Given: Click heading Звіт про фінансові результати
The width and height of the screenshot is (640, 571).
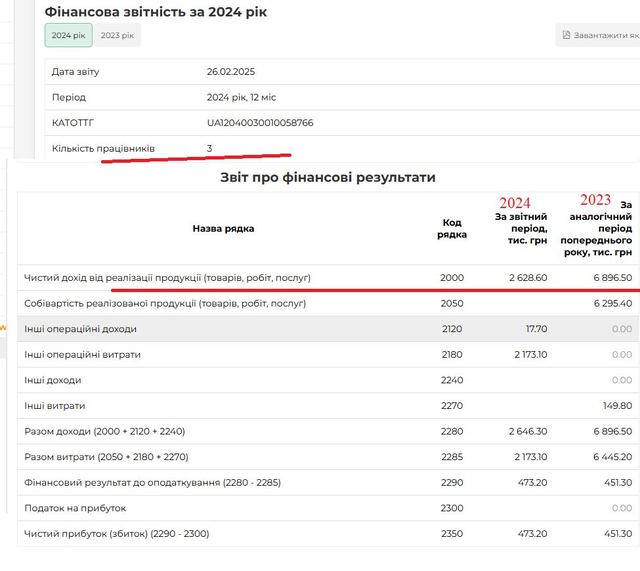Looking at the screenshot, I should pos(328,178).
